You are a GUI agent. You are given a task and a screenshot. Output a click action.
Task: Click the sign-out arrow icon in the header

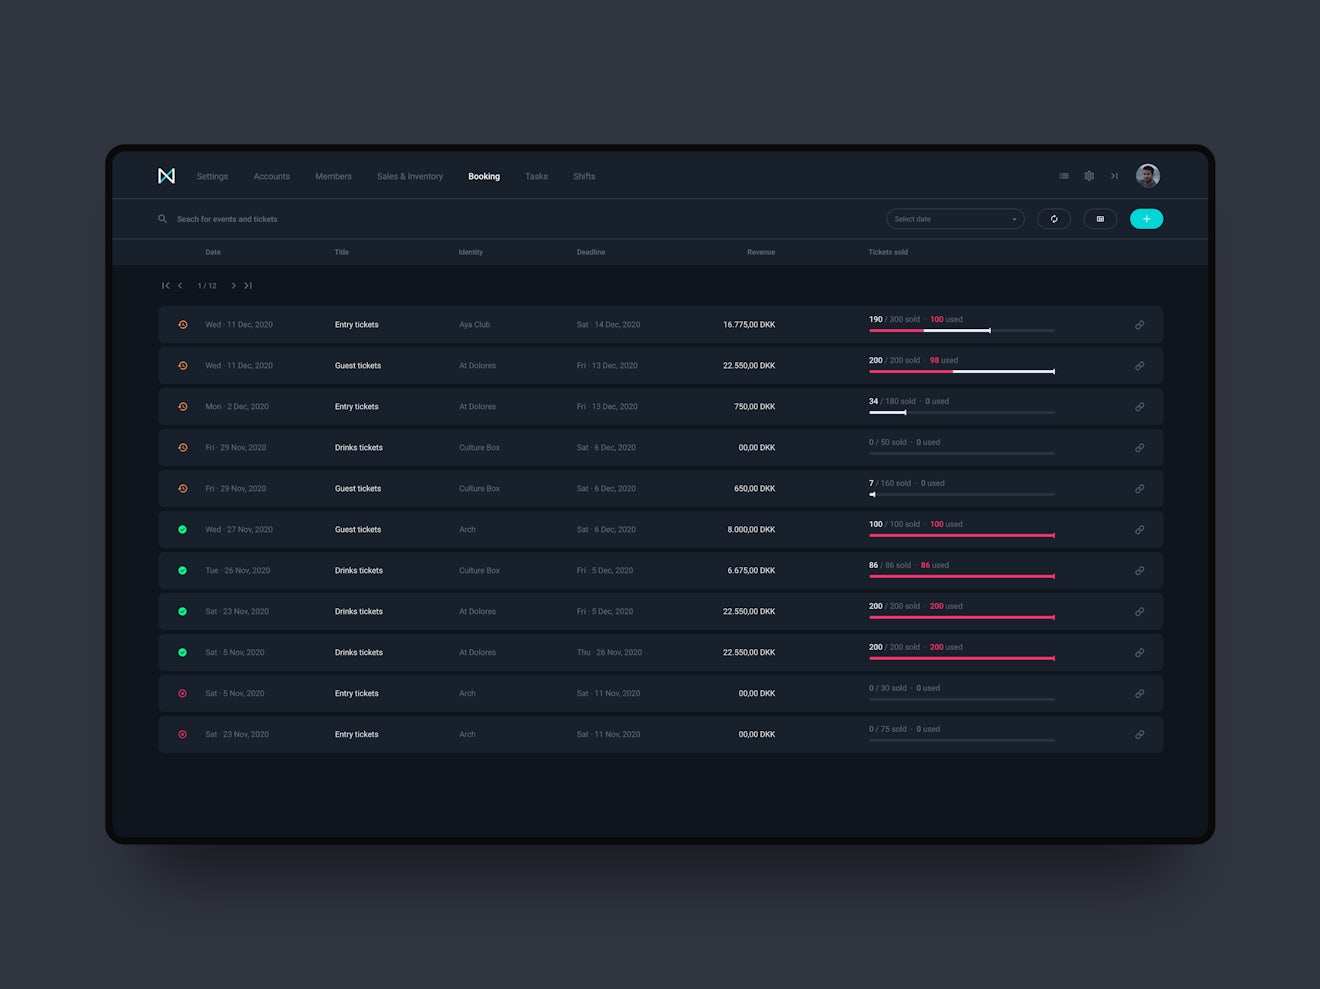[x=1114, y=175]
